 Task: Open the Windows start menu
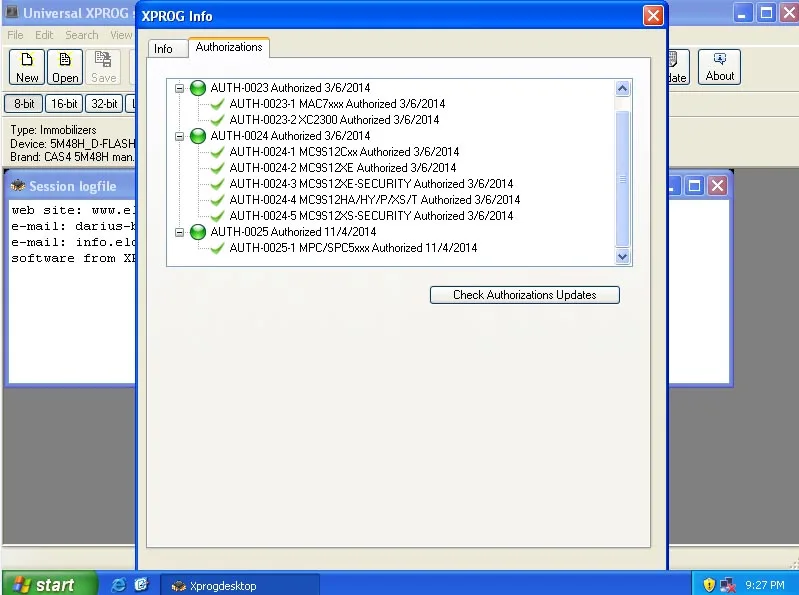pos(48,584)
